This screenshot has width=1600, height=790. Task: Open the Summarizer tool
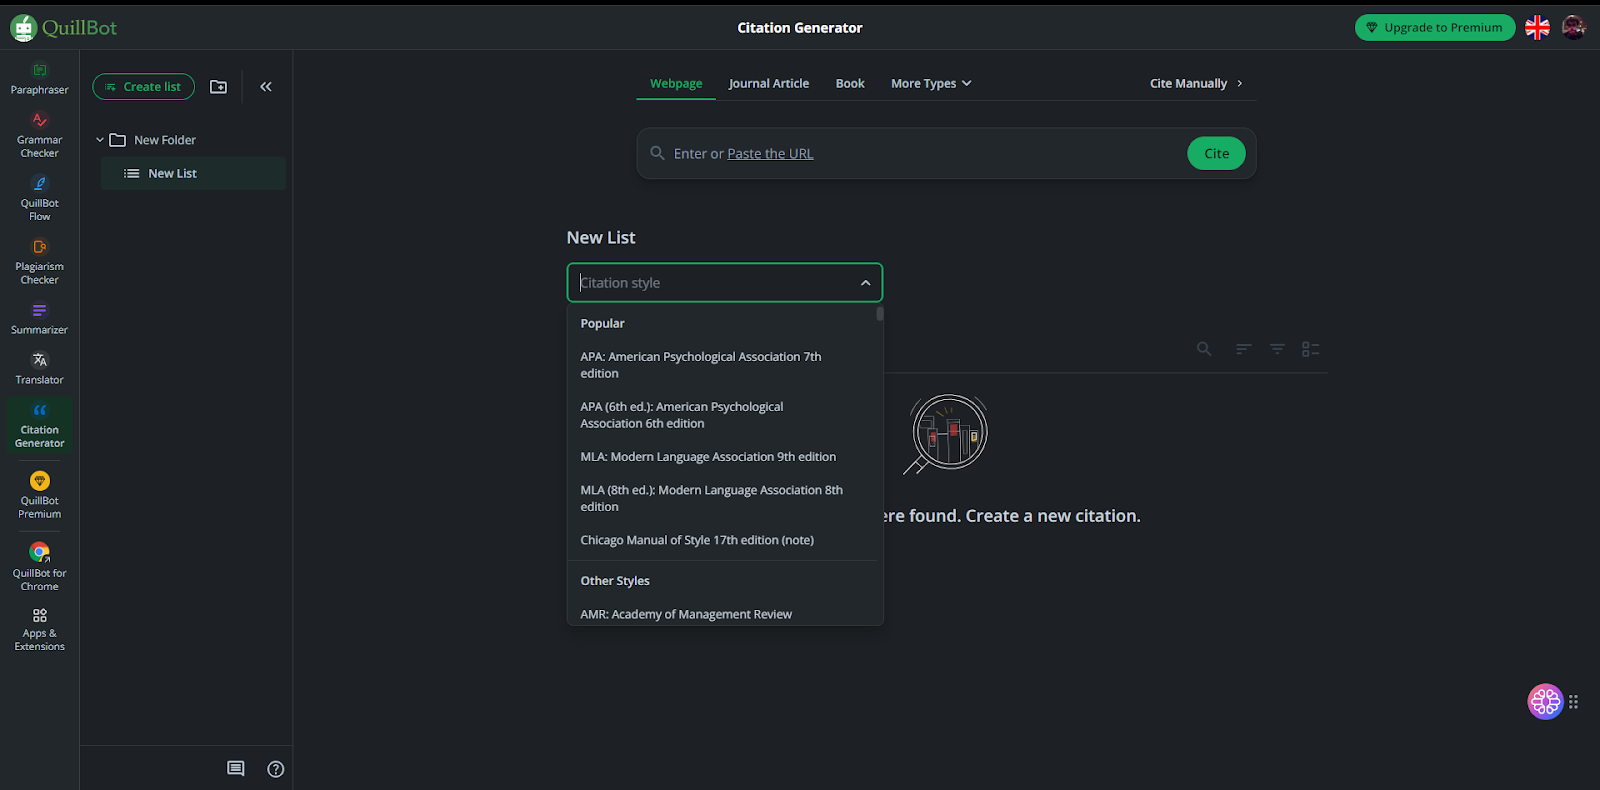[40, 319]
